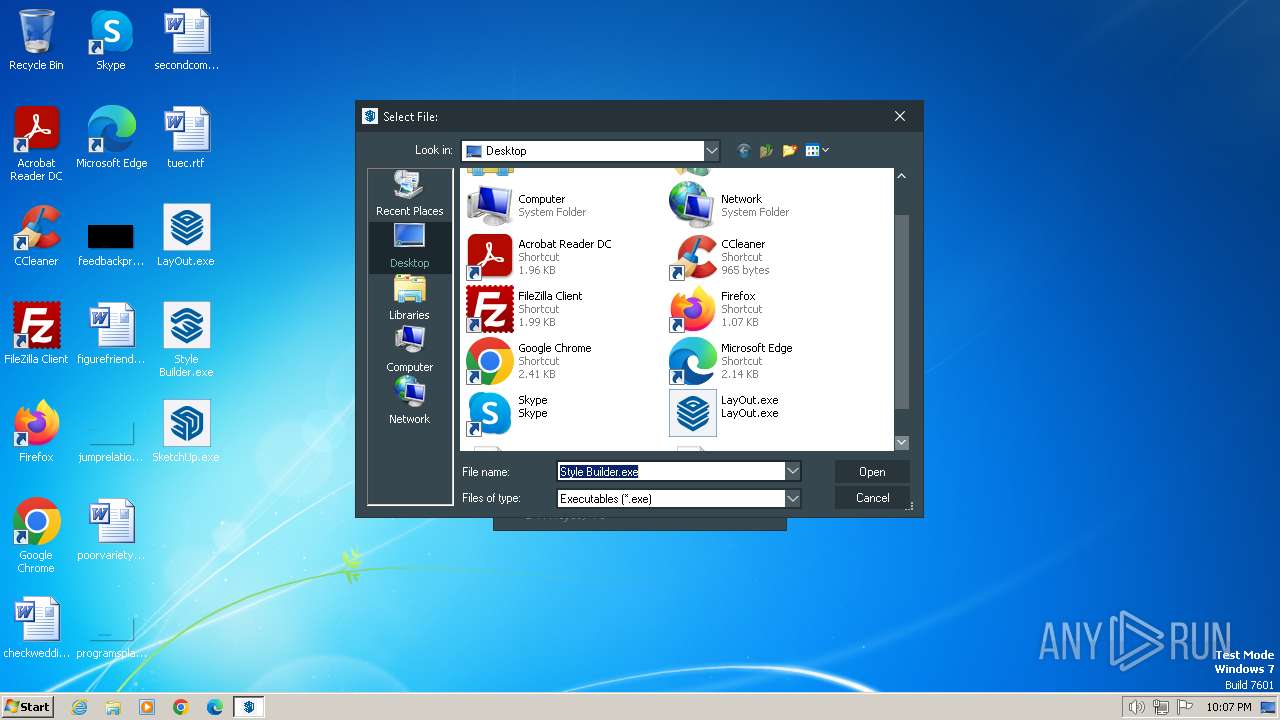
Task: Select Desktop in the places sidebar
Action: 409,246
